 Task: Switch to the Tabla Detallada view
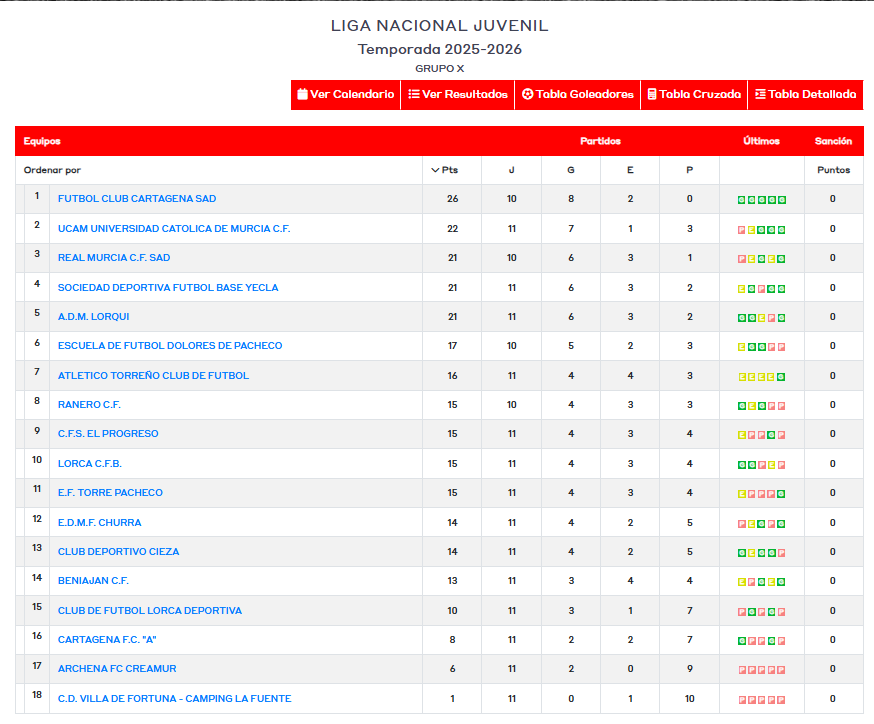tap(805, 94)
